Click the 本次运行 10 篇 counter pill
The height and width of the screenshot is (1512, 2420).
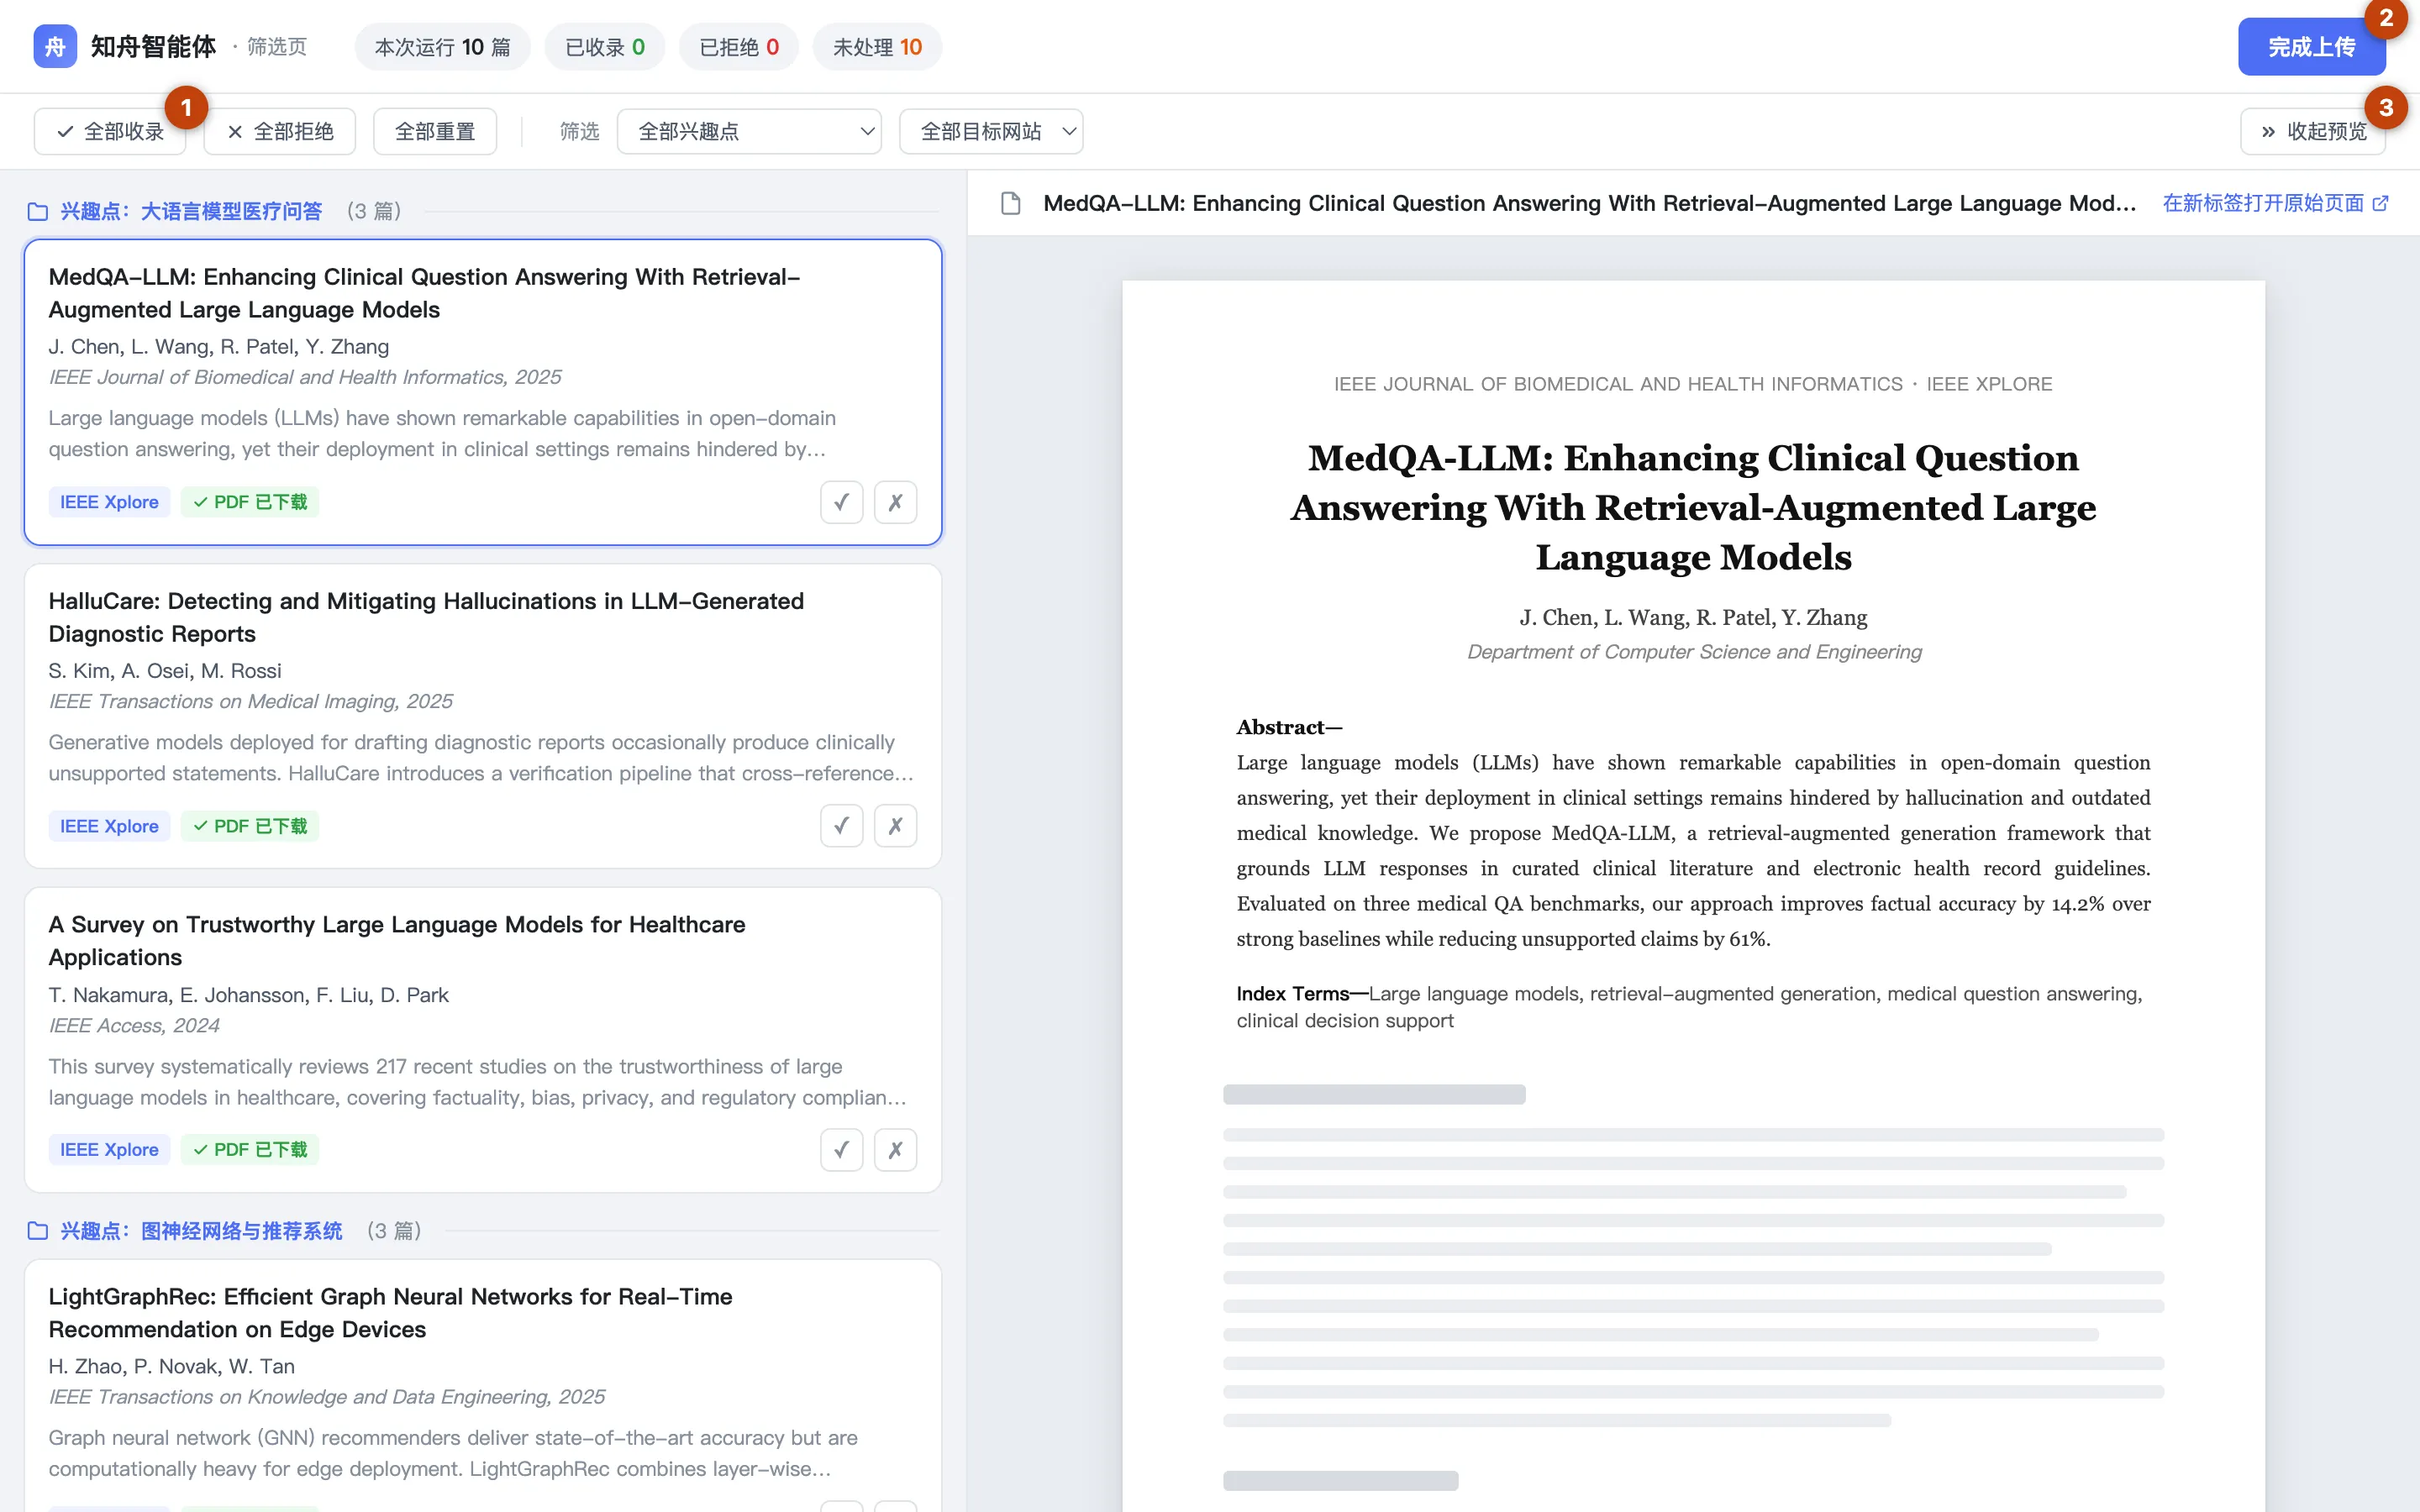point(442,47)
